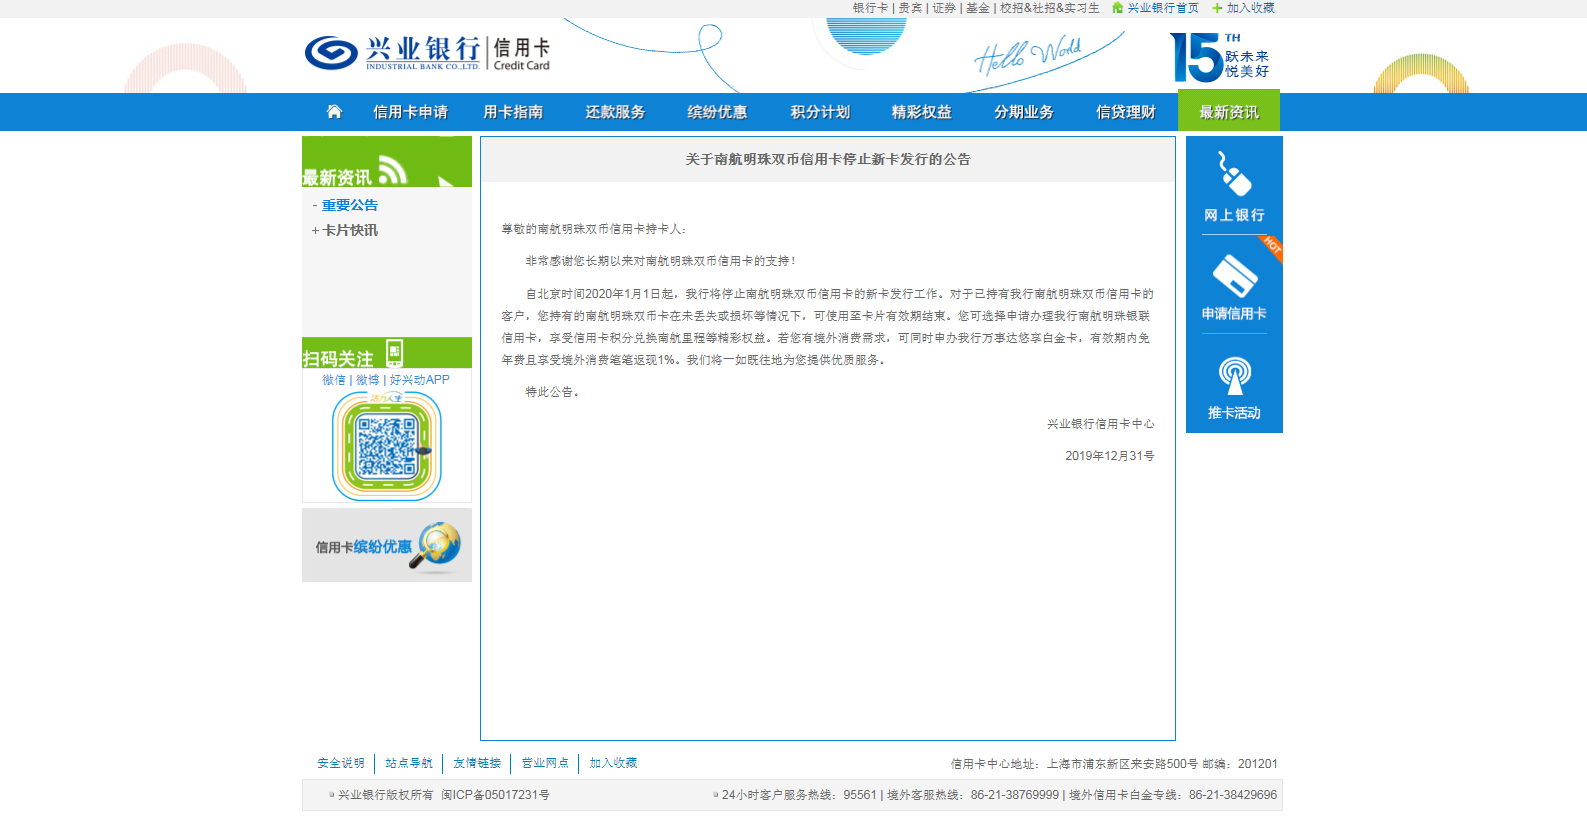Open 校招&社招&实习生 top link
Viewport: 1587px width, 825px height.
tap(1050, 8)
